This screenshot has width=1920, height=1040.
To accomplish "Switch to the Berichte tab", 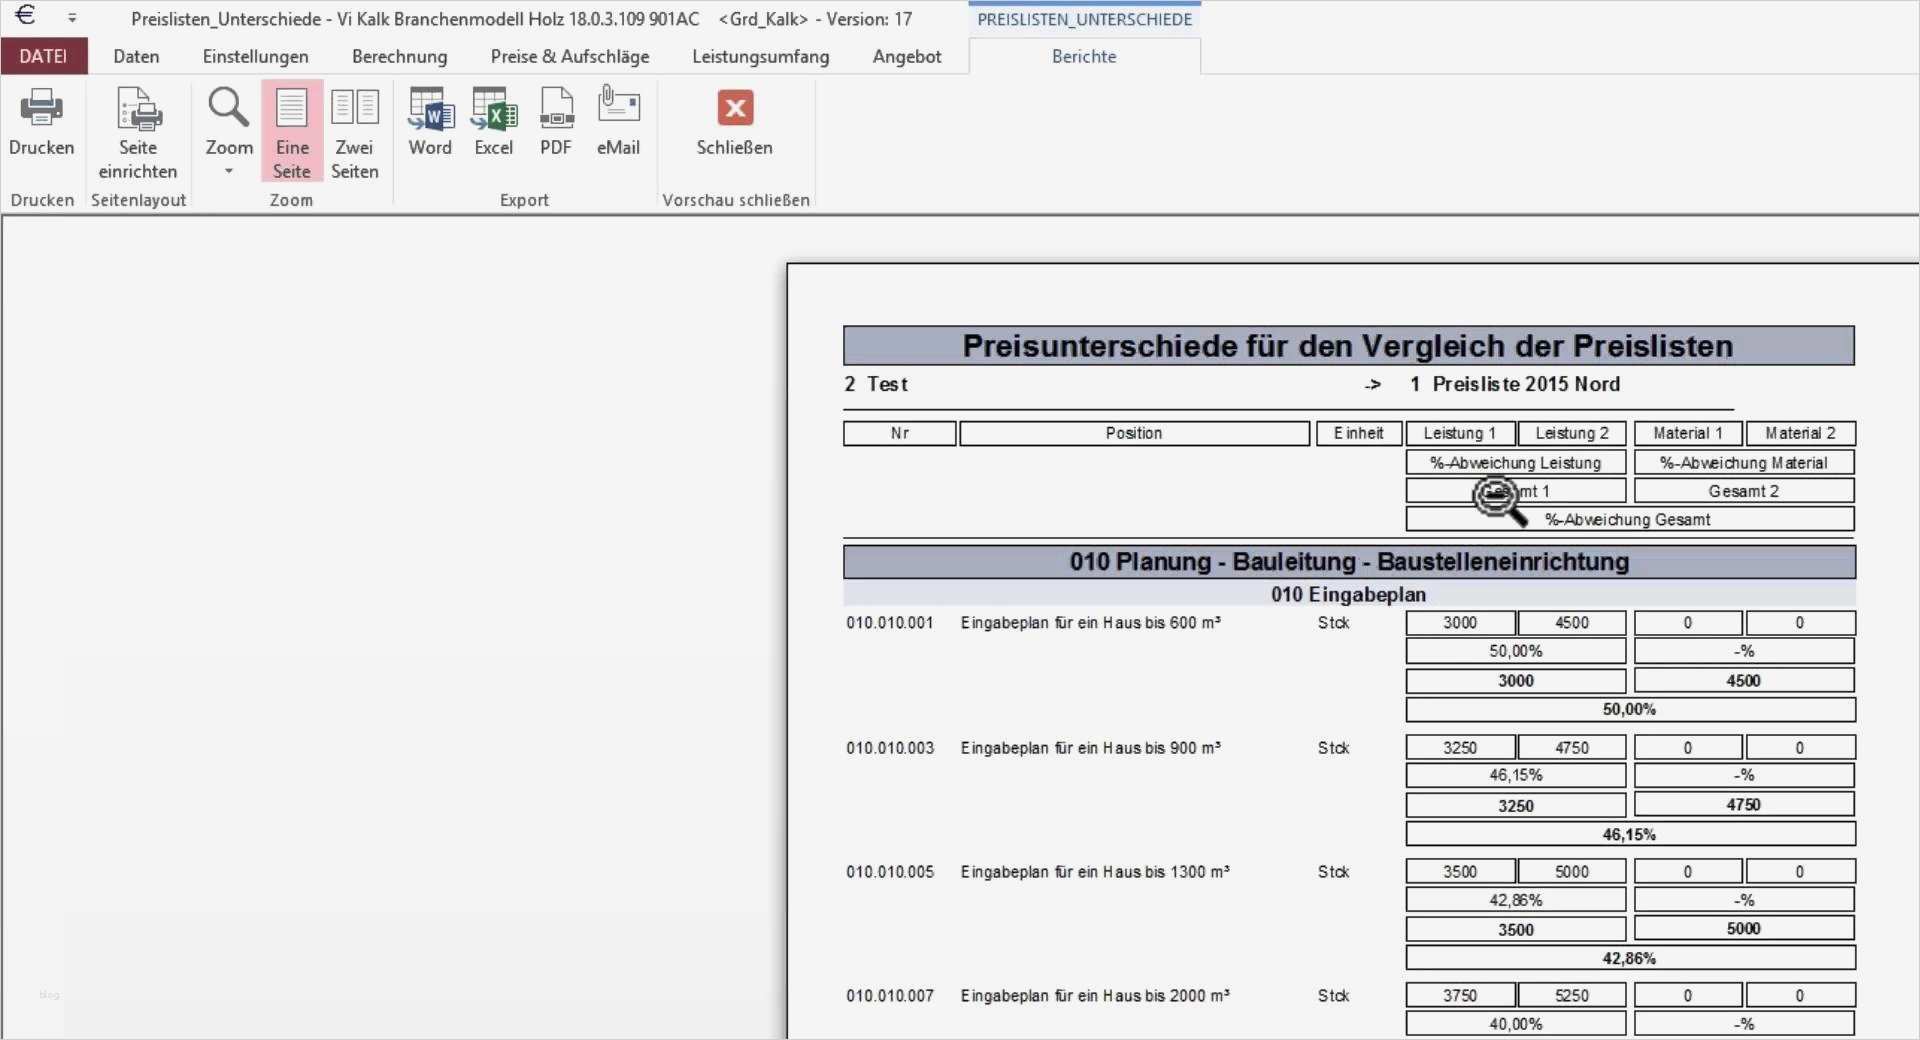I will (1085, 56).
